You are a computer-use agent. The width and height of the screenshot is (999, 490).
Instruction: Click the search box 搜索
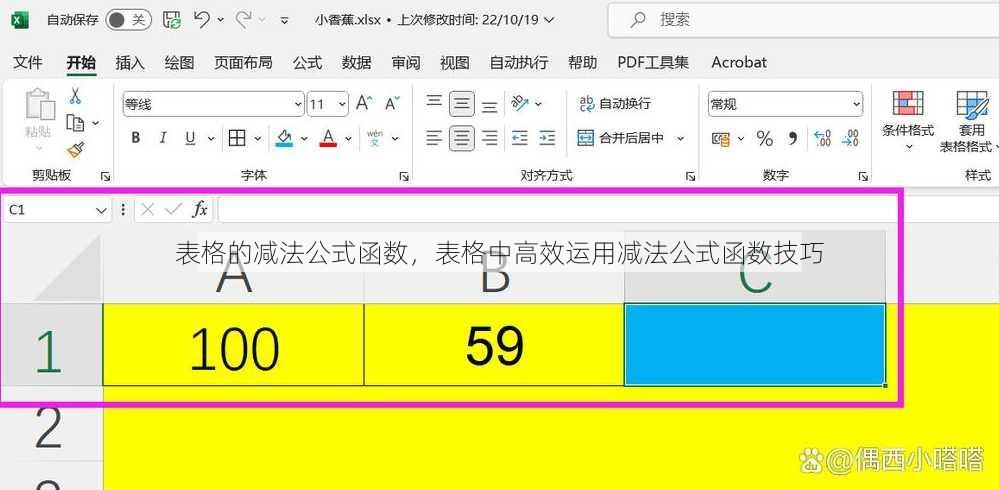pos(803,20)
